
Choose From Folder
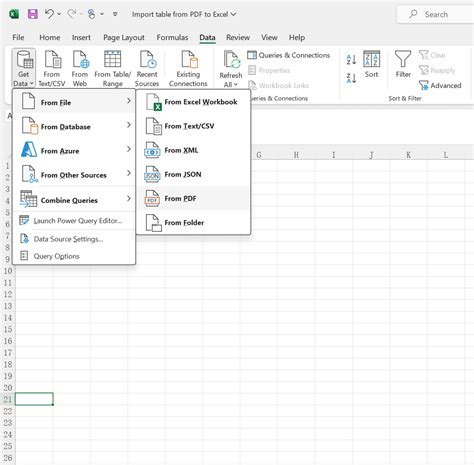(193, 223)
